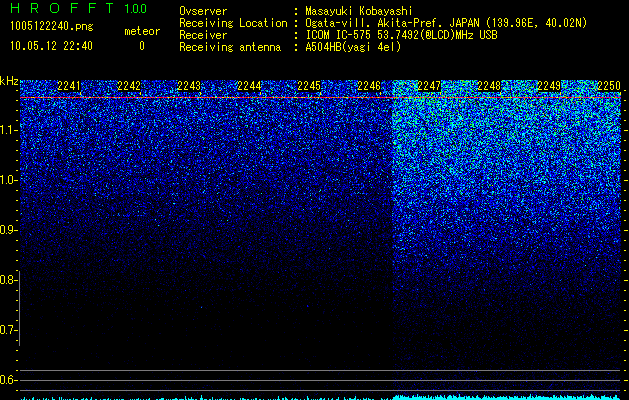Click the 2242 time marker
This screenshot has width=629, height=400.
(x=129, y=86)
